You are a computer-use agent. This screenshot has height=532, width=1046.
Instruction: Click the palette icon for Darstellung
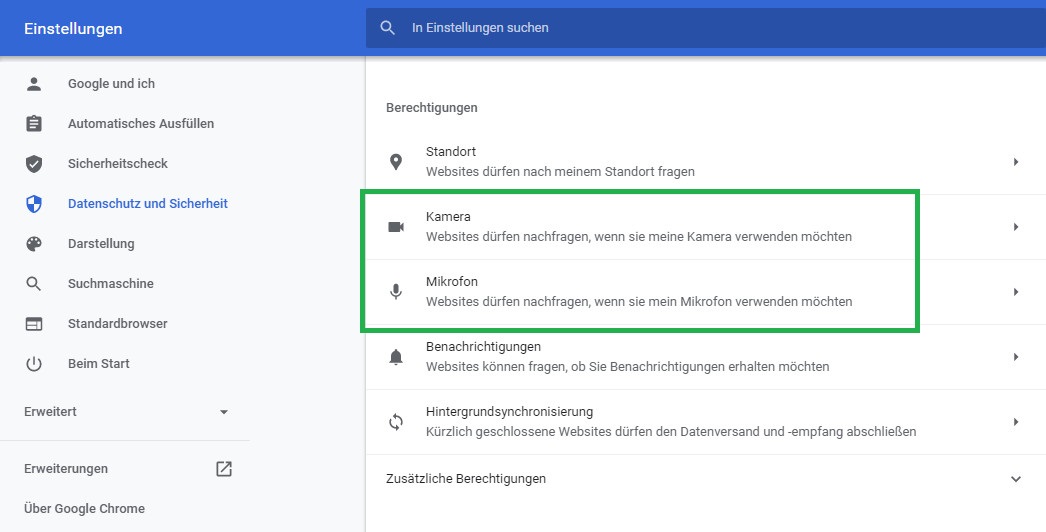[x=33, y=244]
